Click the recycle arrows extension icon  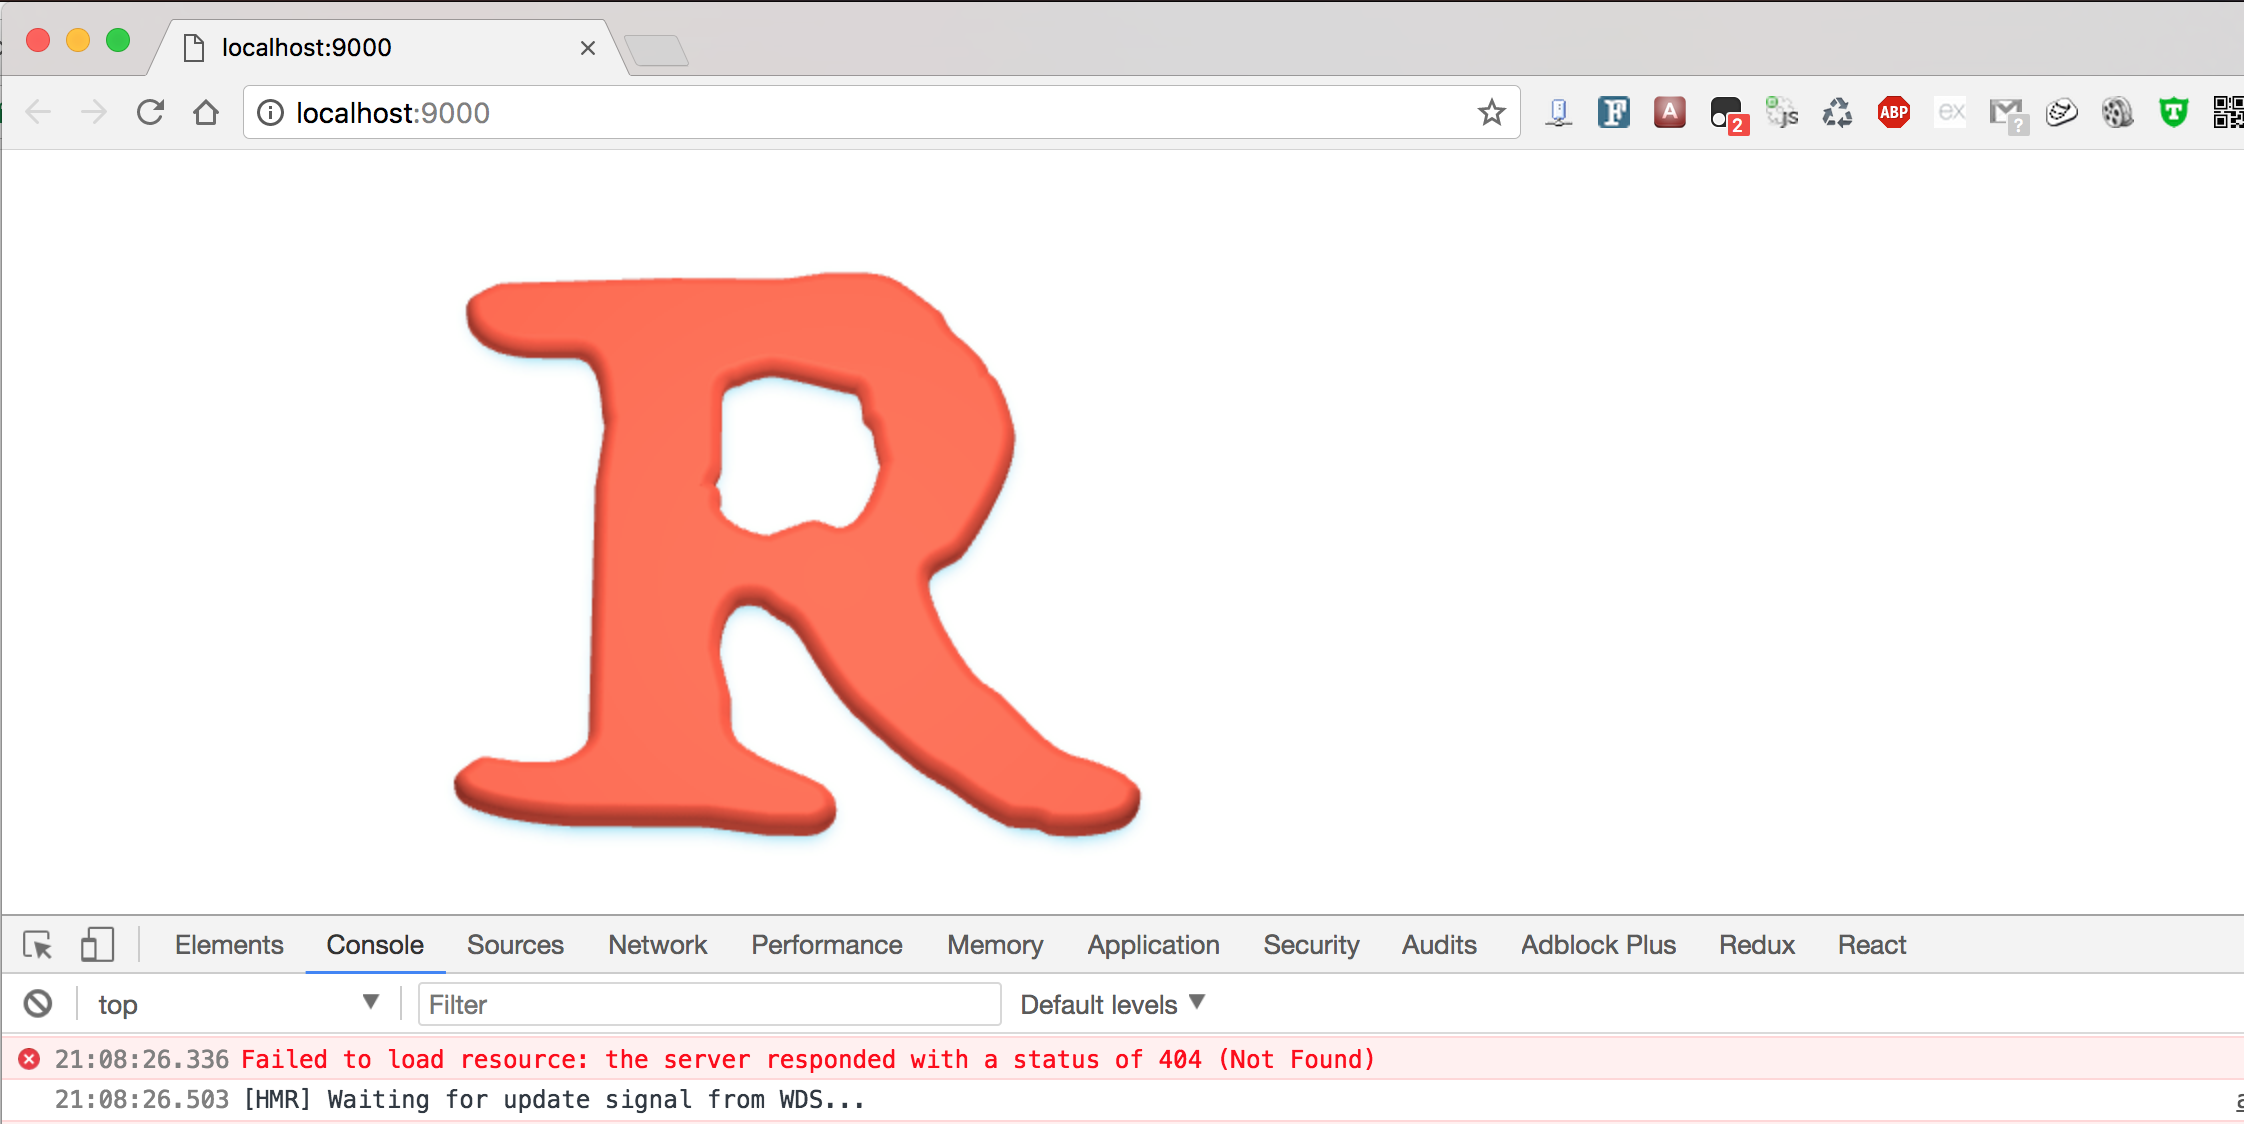(1837, 113)
